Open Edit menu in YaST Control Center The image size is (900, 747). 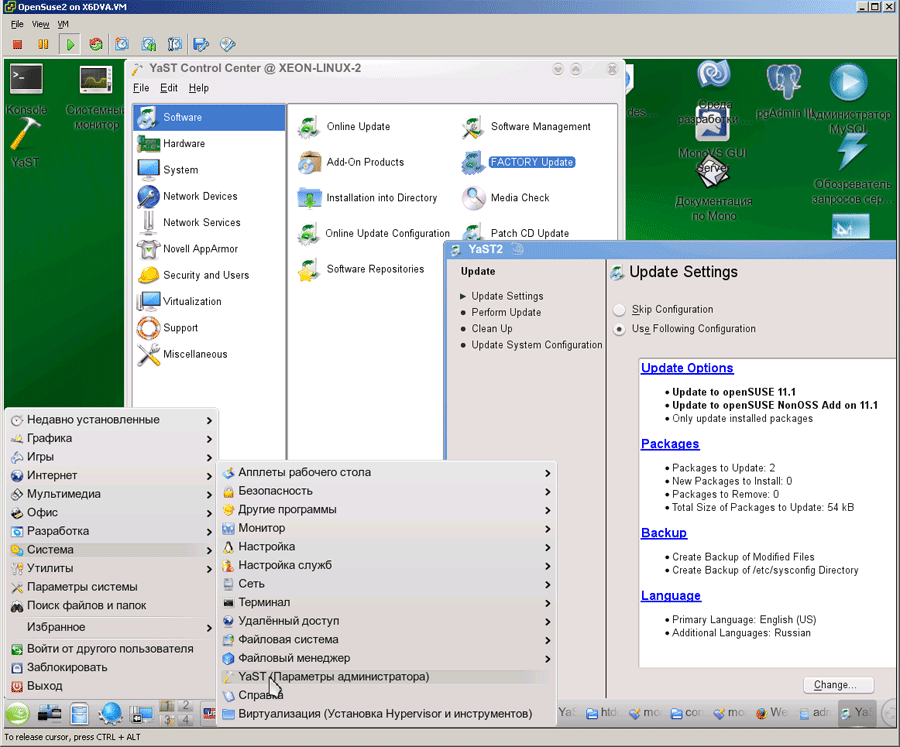click(169, 88)
